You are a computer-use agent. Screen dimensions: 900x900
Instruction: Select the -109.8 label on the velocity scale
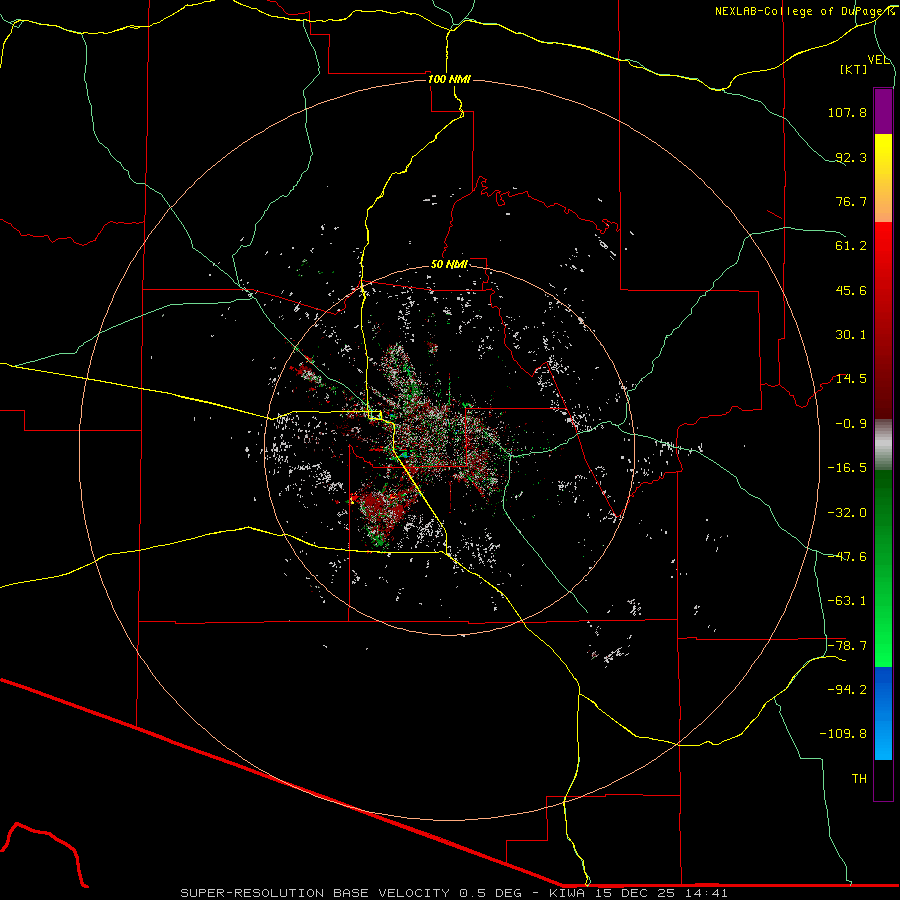845,733
